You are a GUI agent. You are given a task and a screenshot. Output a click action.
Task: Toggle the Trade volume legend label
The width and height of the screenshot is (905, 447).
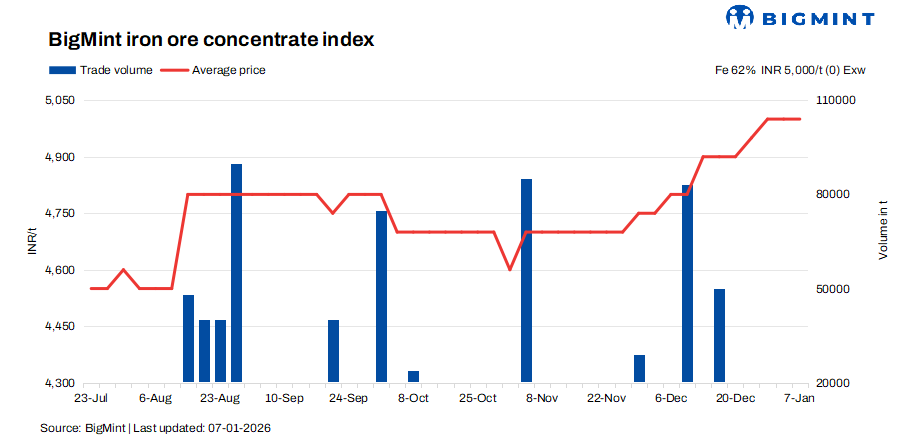pos(115,70)
